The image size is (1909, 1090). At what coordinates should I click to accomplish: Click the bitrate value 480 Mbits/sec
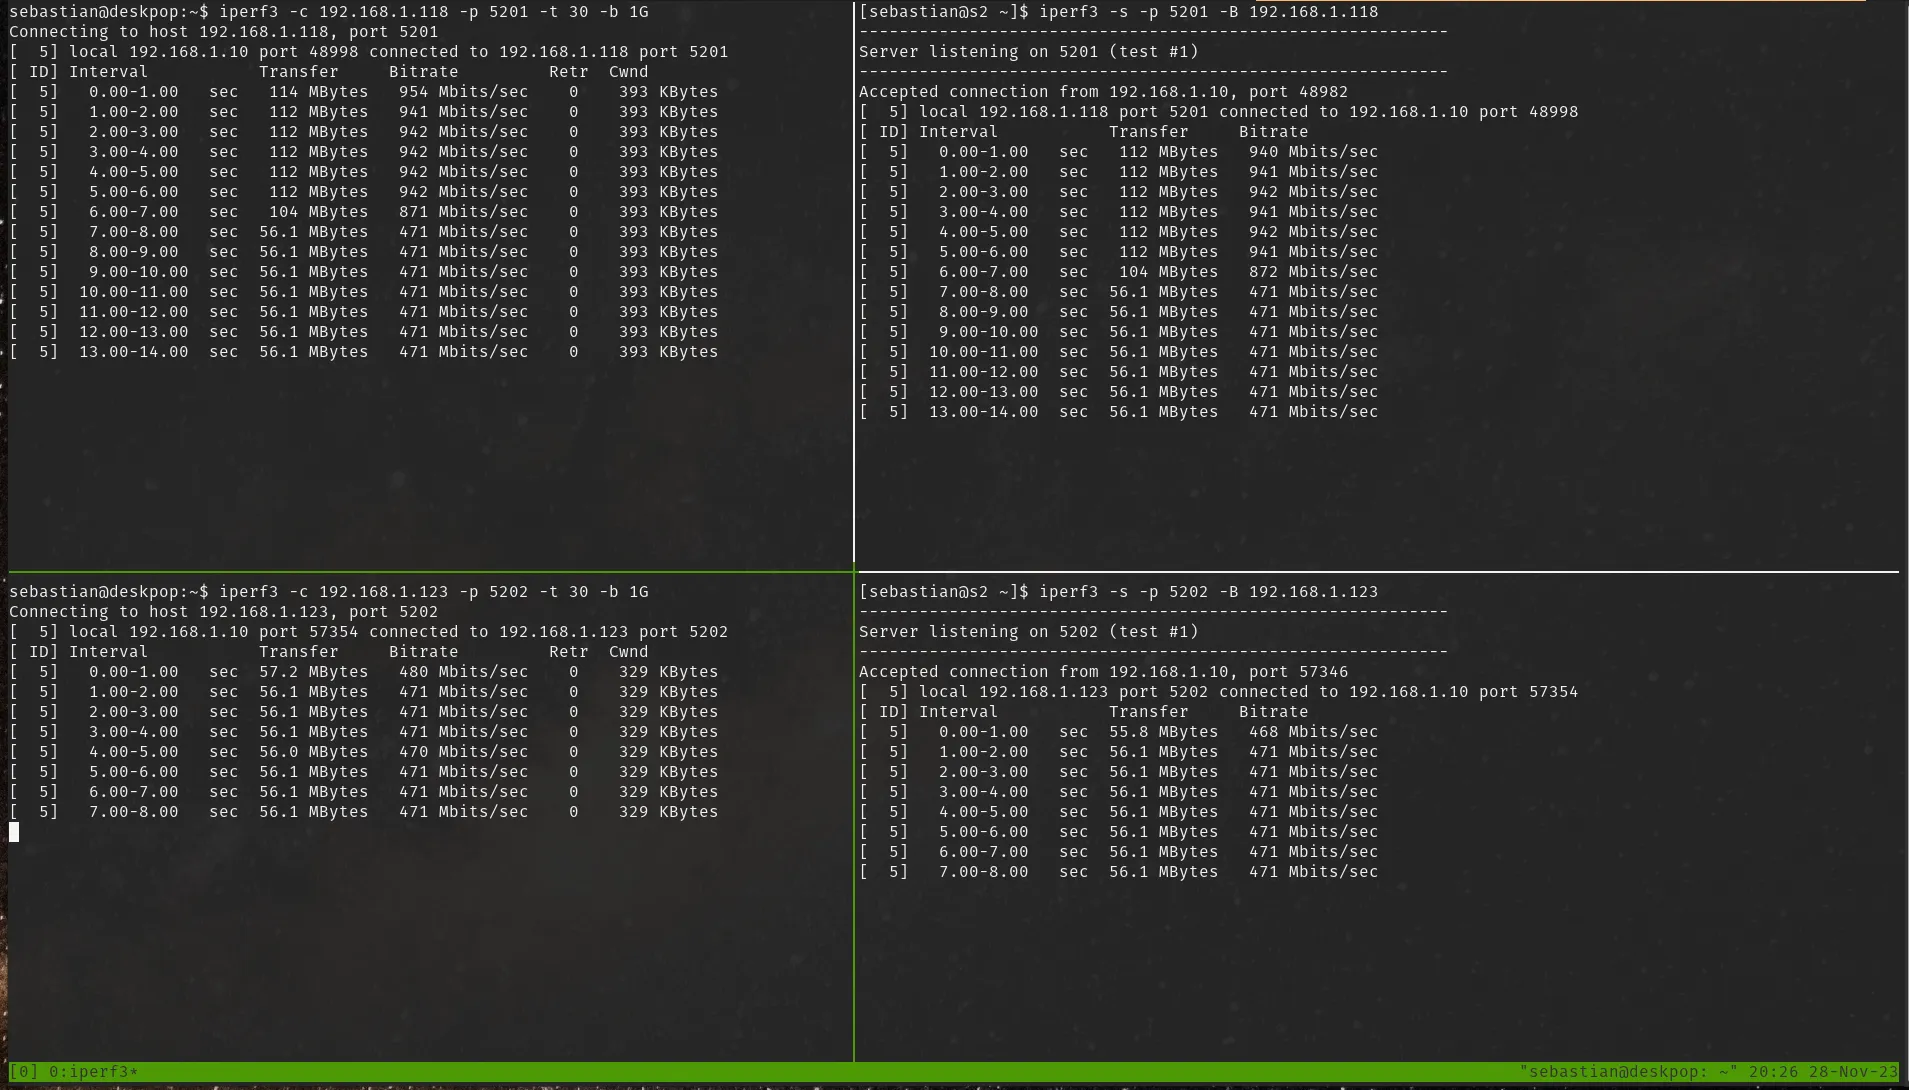(x=464, y=672)
